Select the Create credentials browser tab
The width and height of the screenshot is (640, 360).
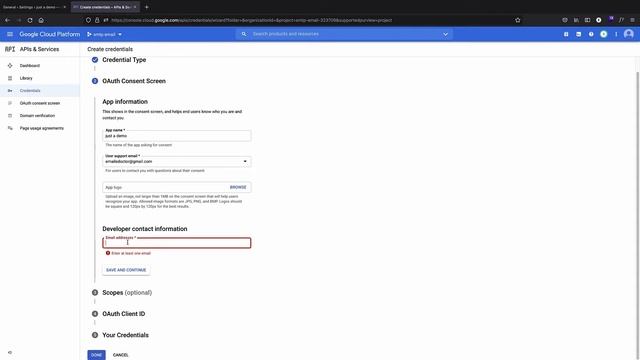click(x=105, y=7)
